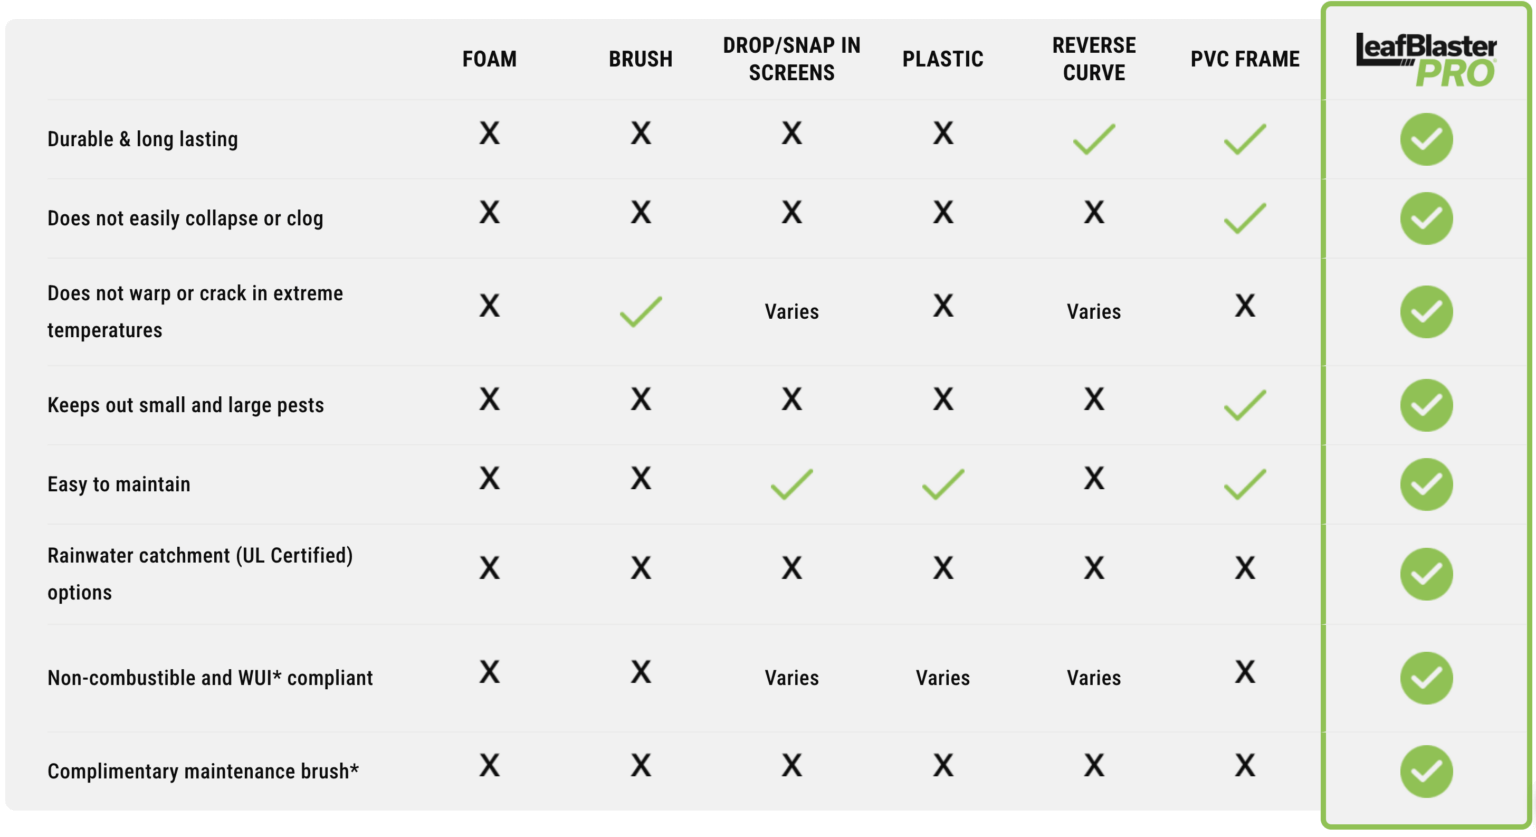Click Plastic checkmark for Easy to maintain
The image size is (1536, 837).
click(943, 484)
